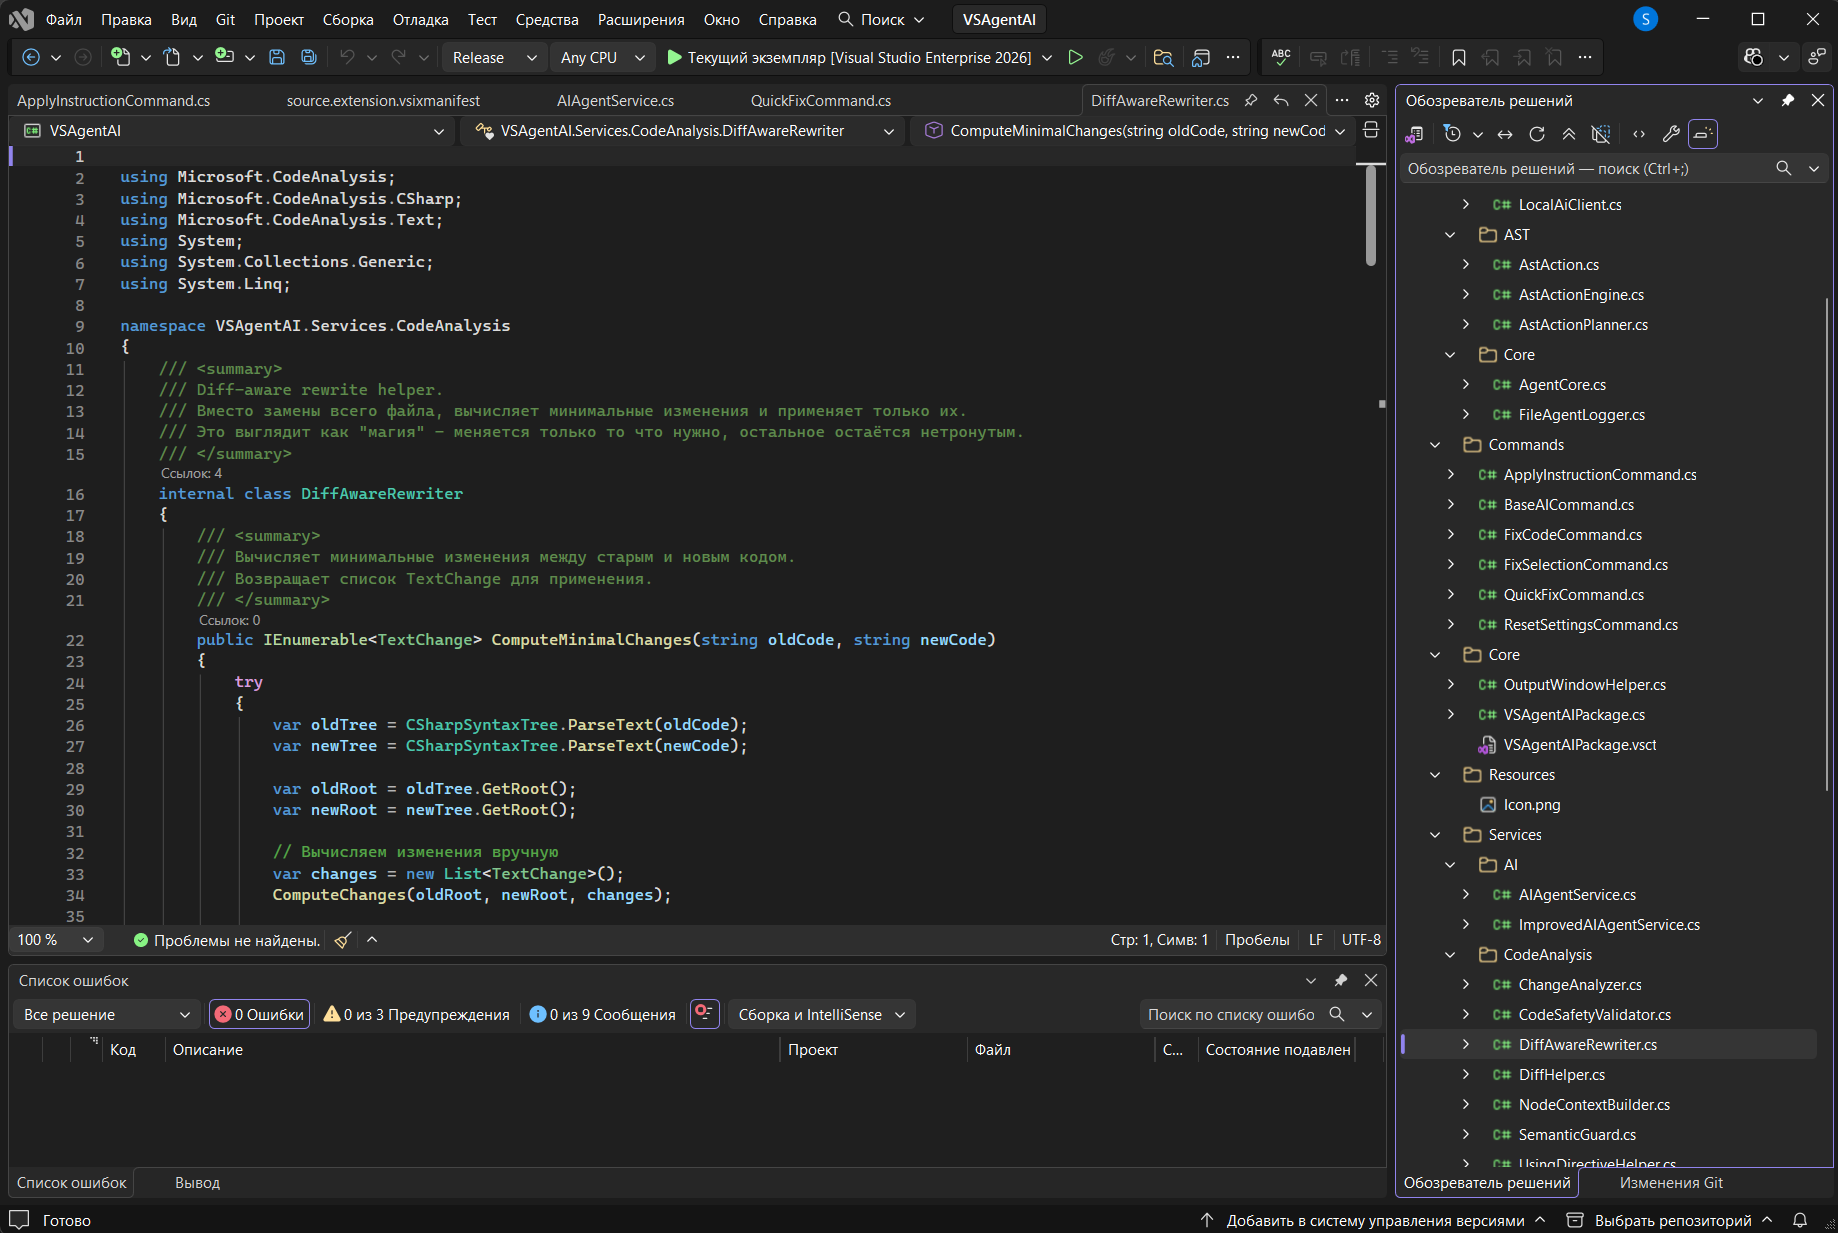Switch to the QuickFixCommand.cs tab

coord(820,101)
